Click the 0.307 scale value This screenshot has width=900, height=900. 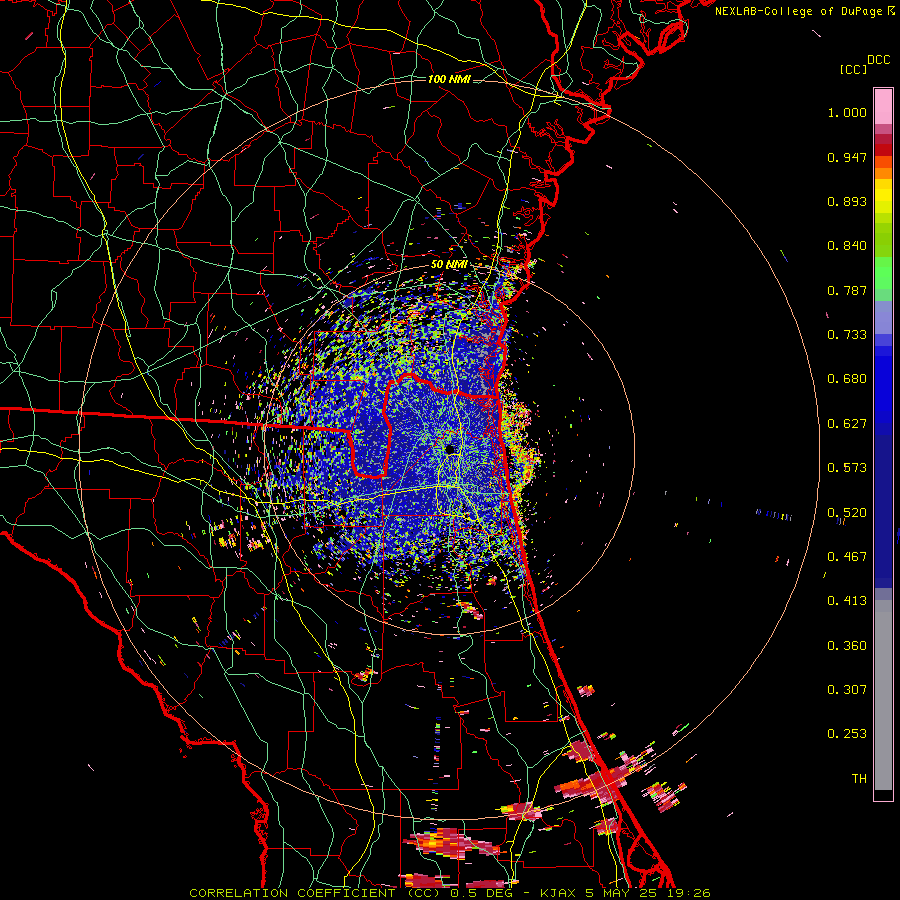pyautogui.click(x=847, y=690)
